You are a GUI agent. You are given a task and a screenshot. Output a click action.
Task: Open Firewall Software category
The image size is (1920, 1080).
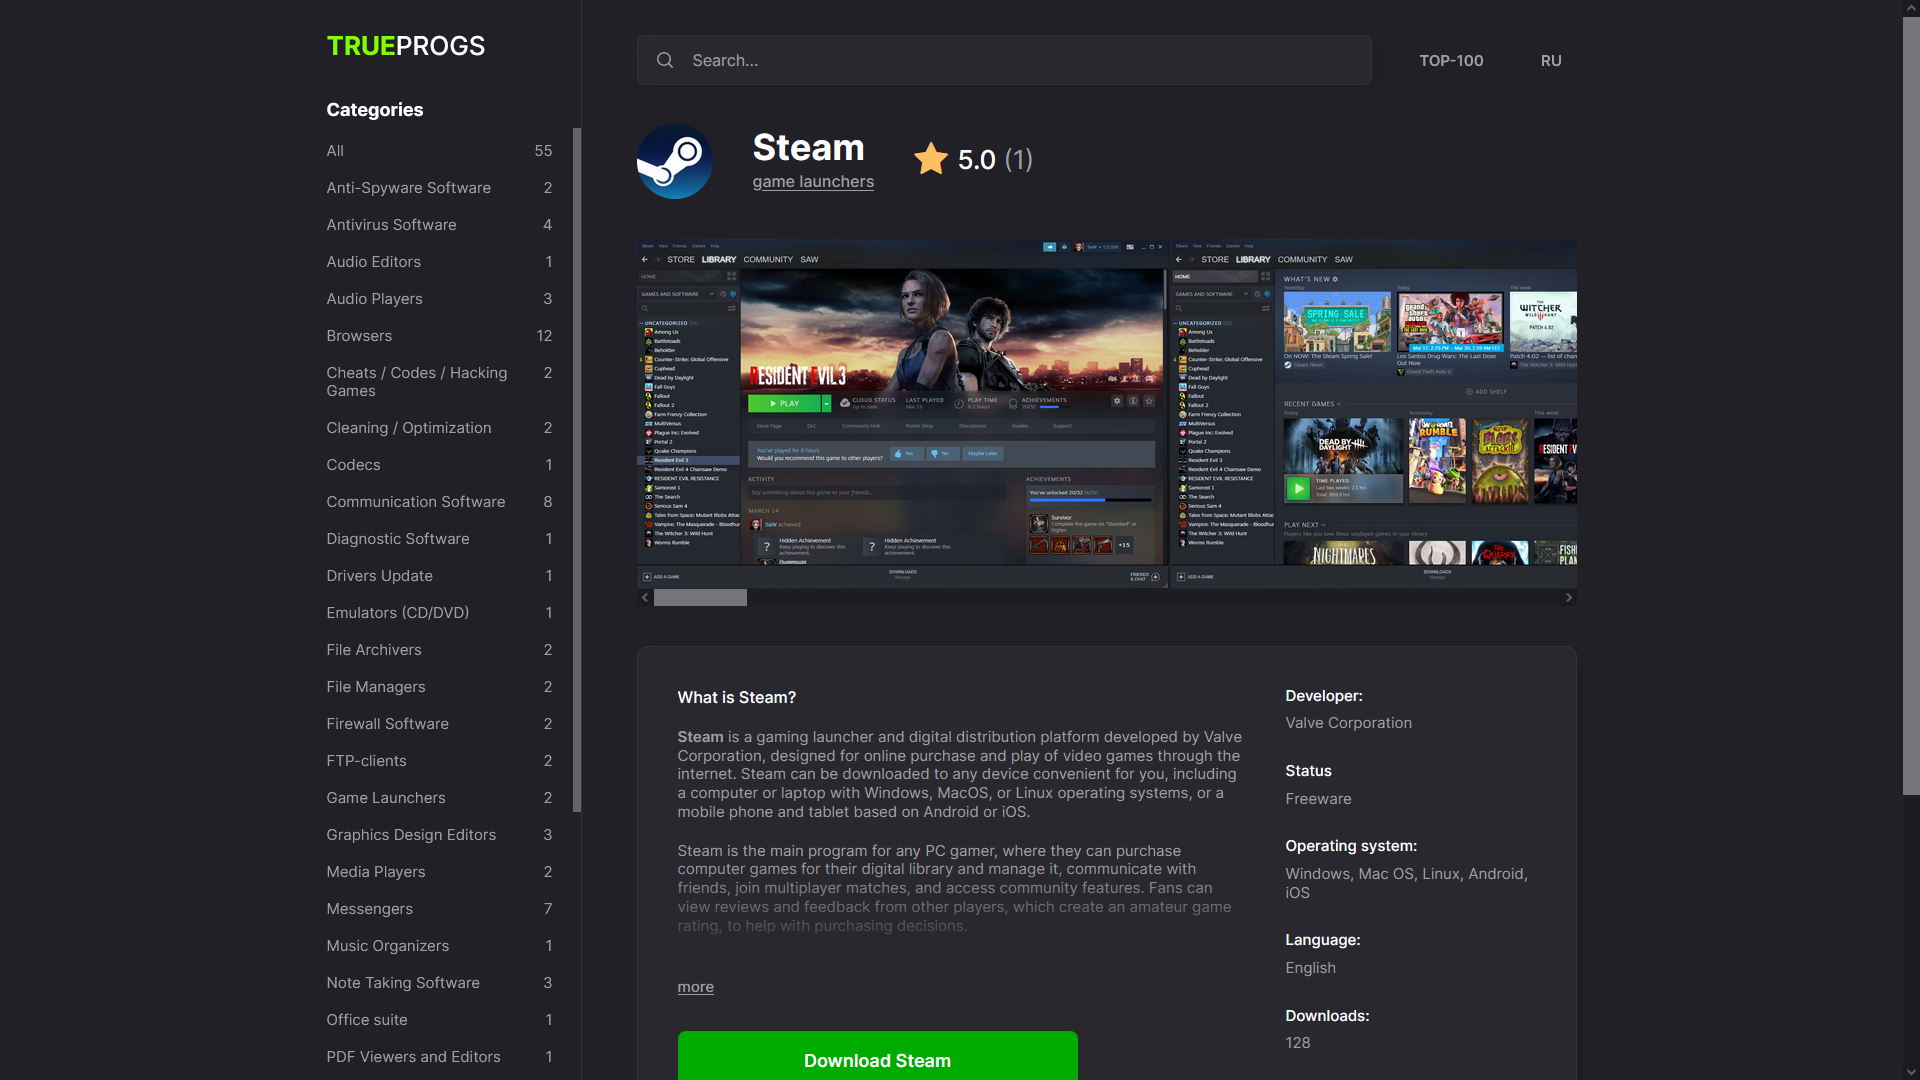[439, 724]
